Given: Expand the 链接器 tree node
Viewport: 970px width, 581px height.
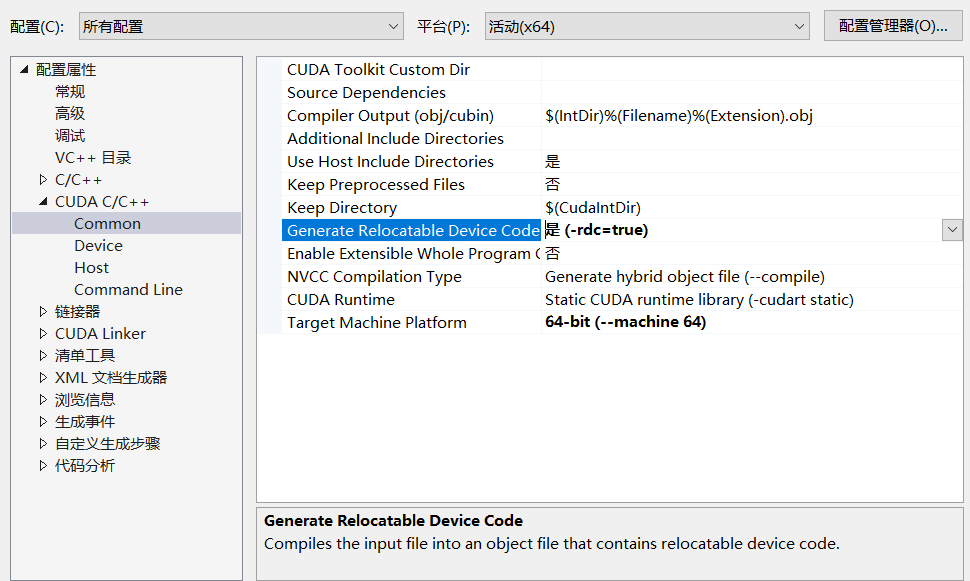Looking at the screenshot, I should (x=43, y=312).
